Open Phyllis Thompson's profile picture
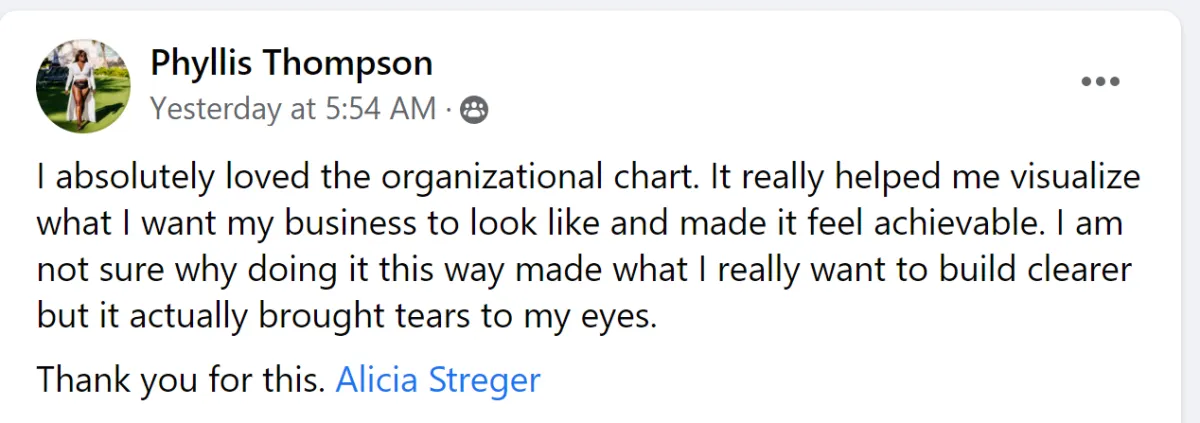Image resolution: width=1200 pixels, height=423 pixels. coord(83,87)
